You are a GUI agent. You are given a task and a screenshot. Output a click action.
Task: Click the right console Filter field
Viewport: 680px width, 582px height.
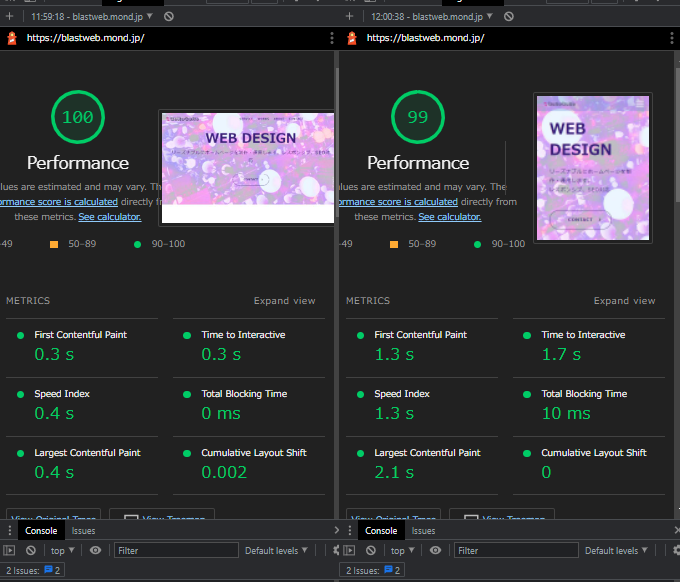click(x=516, y=550)
